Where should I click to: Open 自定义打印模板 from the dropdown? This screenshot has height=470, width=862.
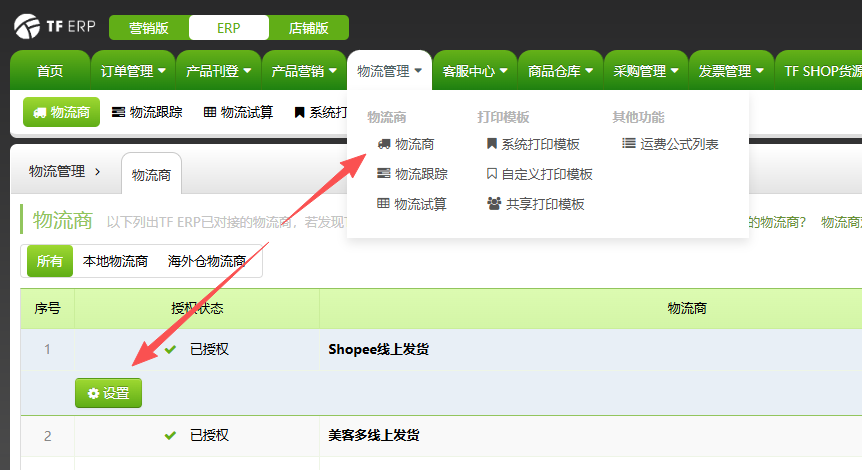(x=547, y=174)
